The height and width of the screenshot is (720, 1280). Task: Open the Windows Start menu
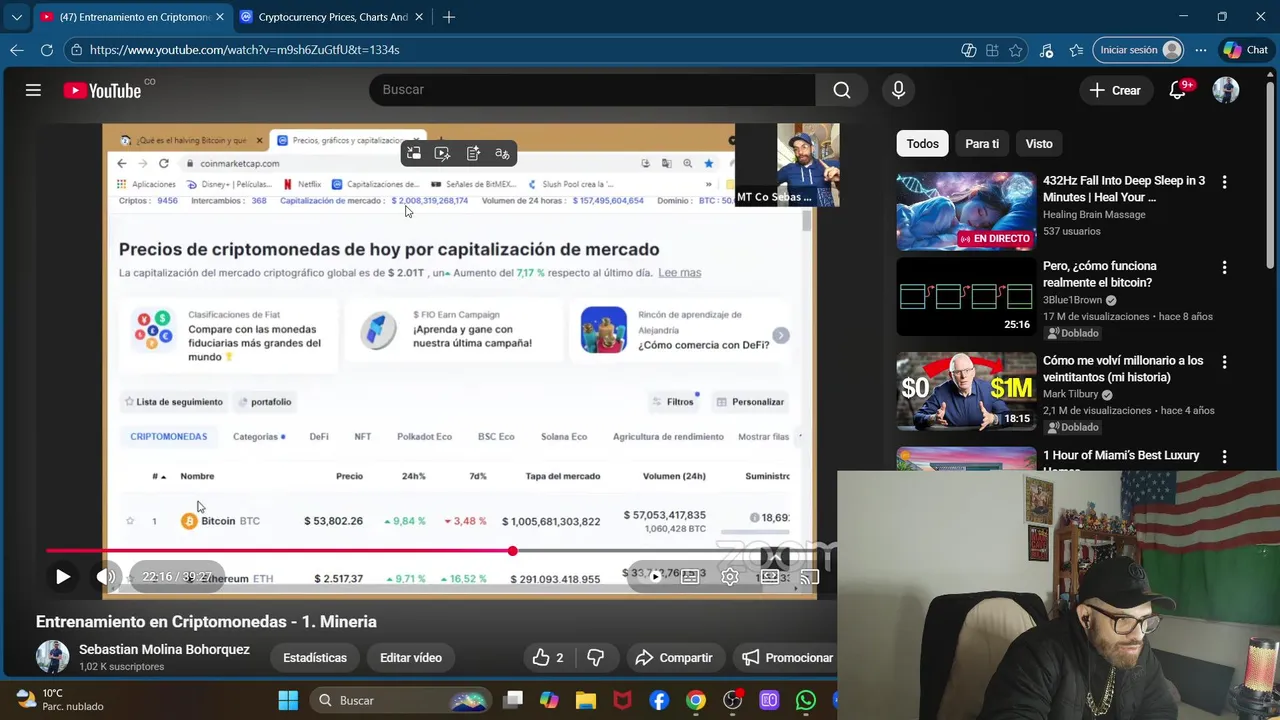coord(288,700)
